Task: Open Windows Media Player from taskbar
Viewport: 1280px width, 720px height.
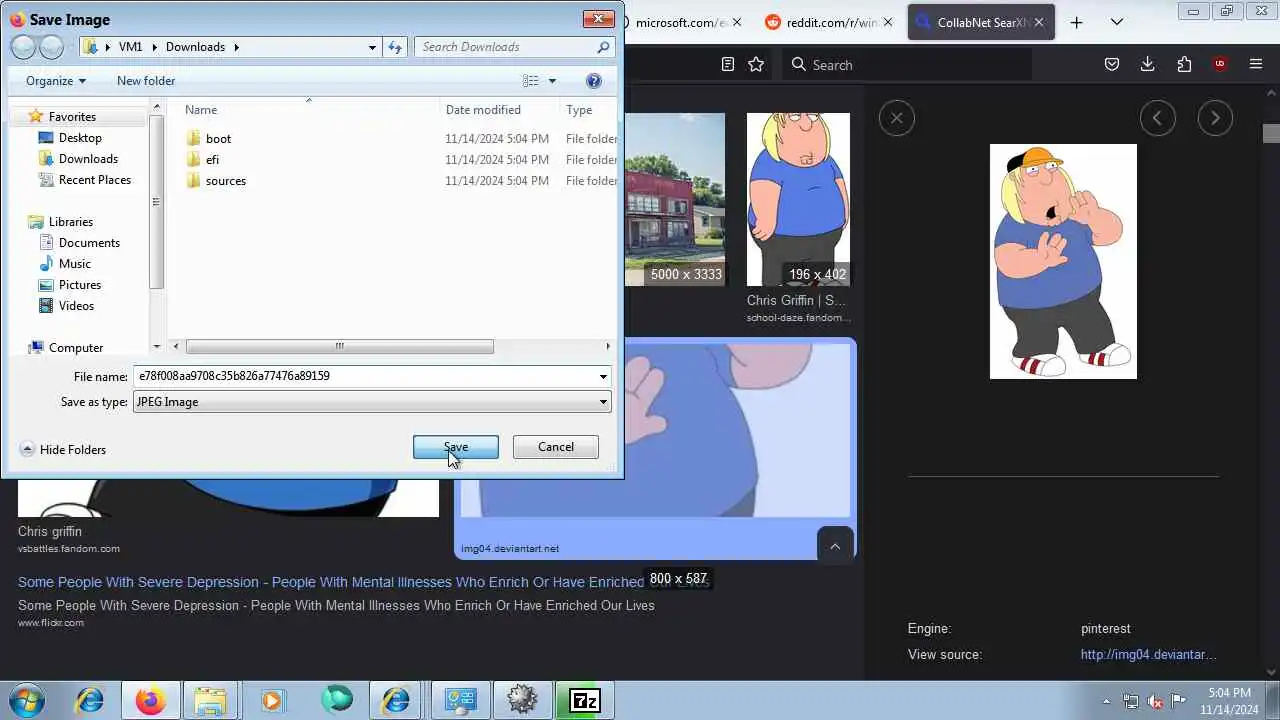Action: (x=272, y=700)
